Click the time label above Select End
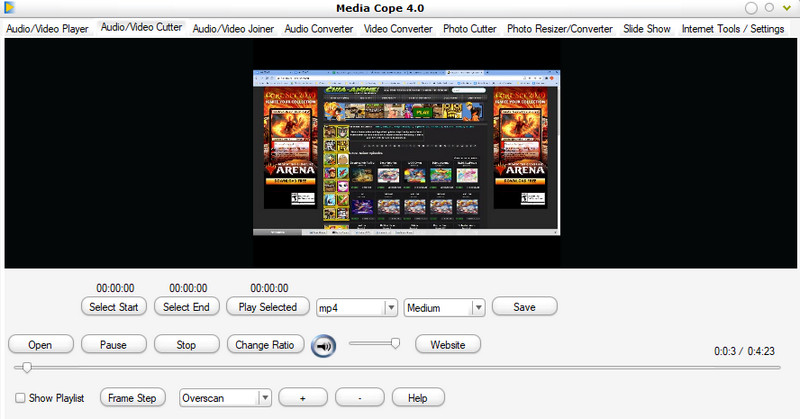 [x=188, y=288]
